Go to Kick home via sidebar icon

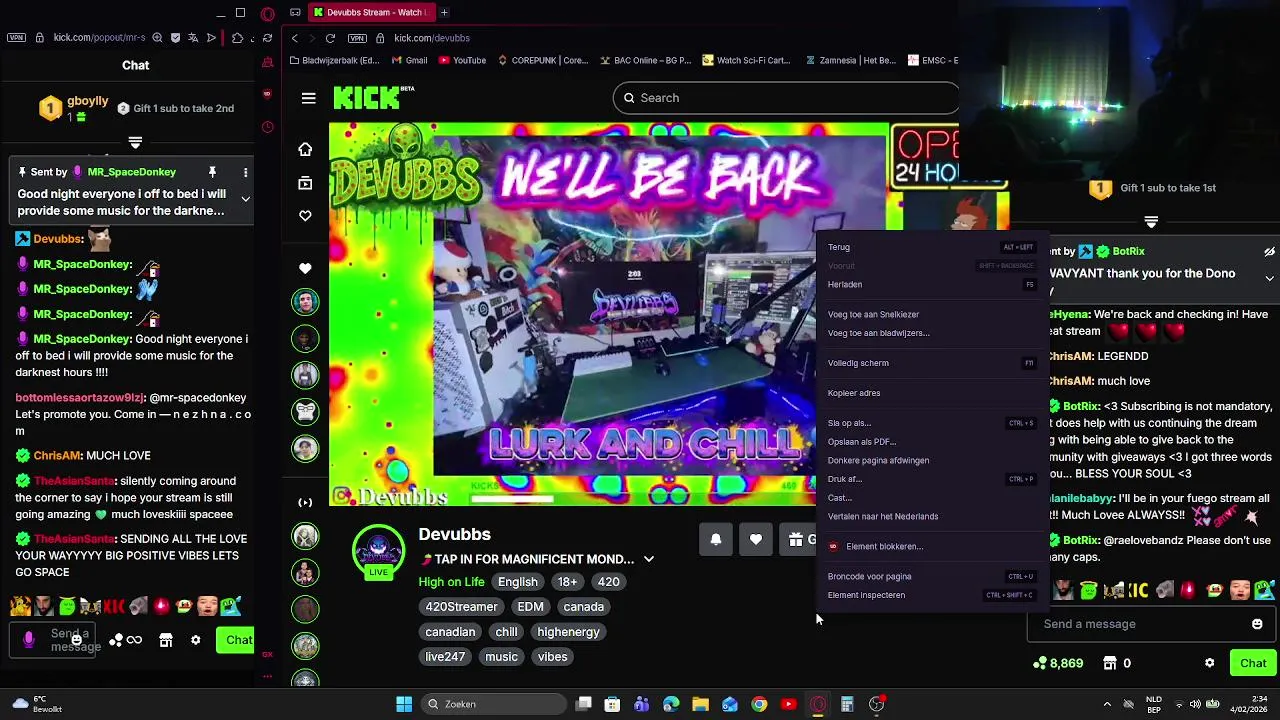click(305, 149)
